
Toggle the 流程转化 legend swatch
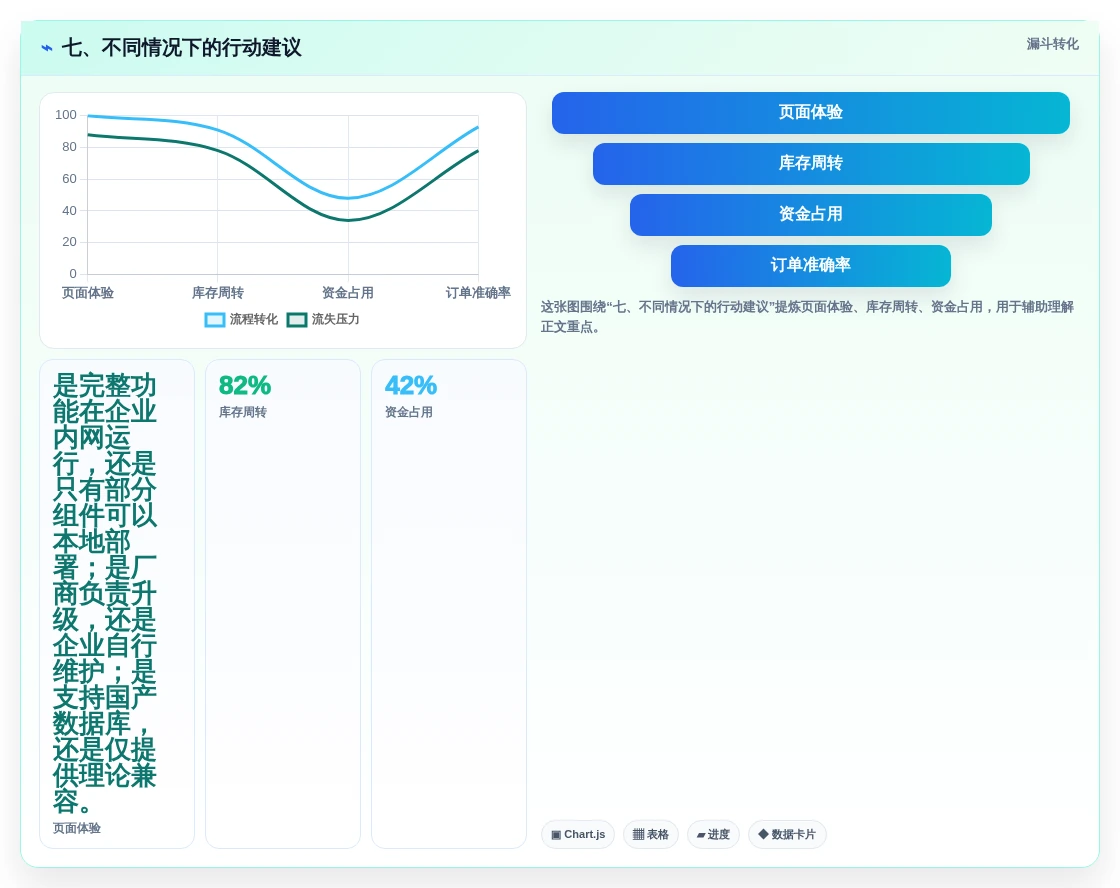215,320
